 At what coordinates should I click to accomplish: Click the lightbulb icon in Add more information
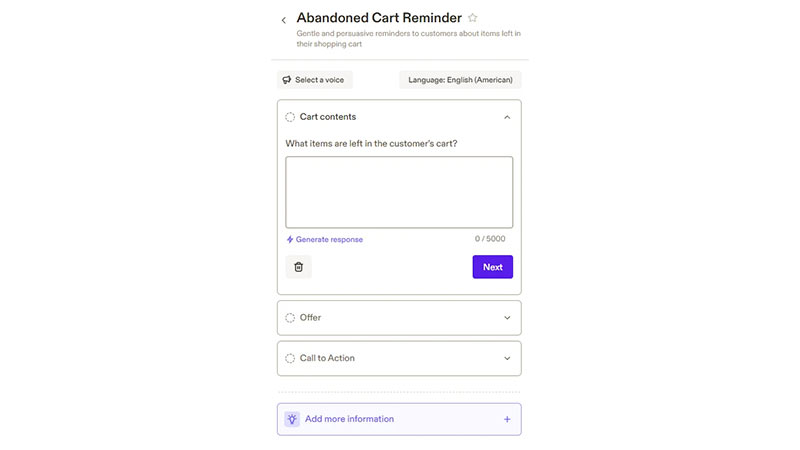click(x=292, y=419)
